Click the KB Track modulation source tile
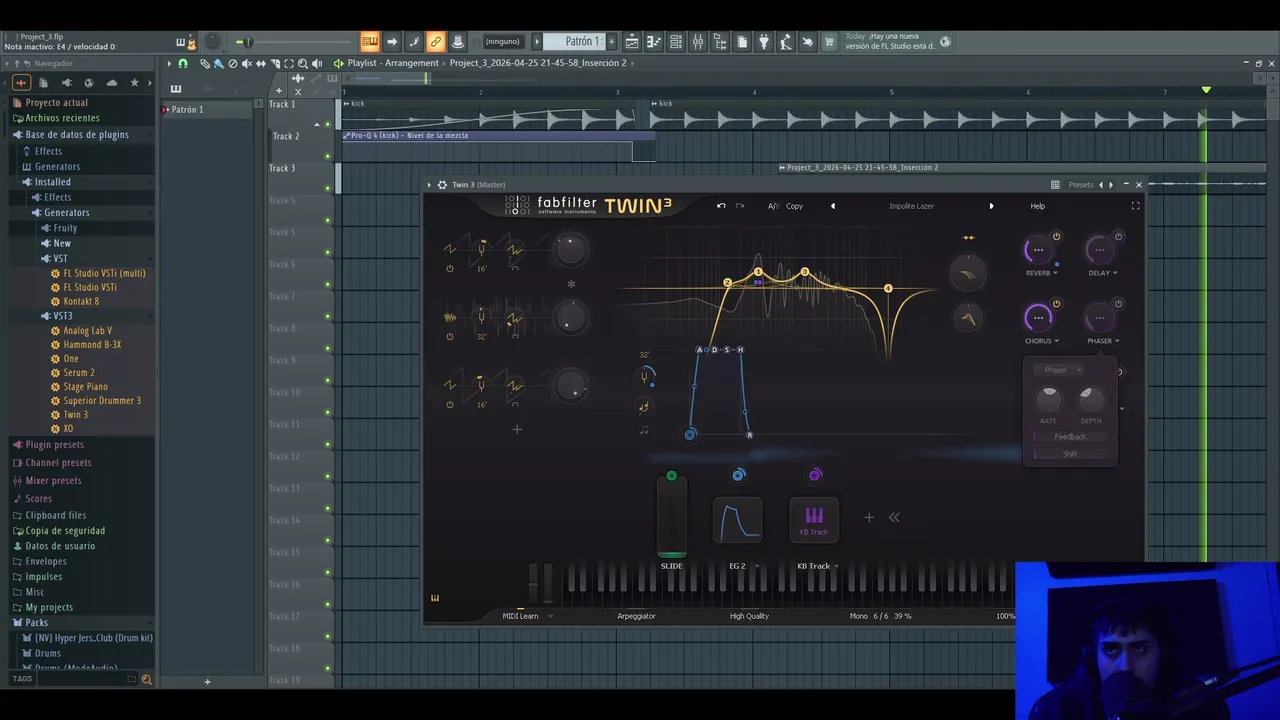 (x=814, y=520)
